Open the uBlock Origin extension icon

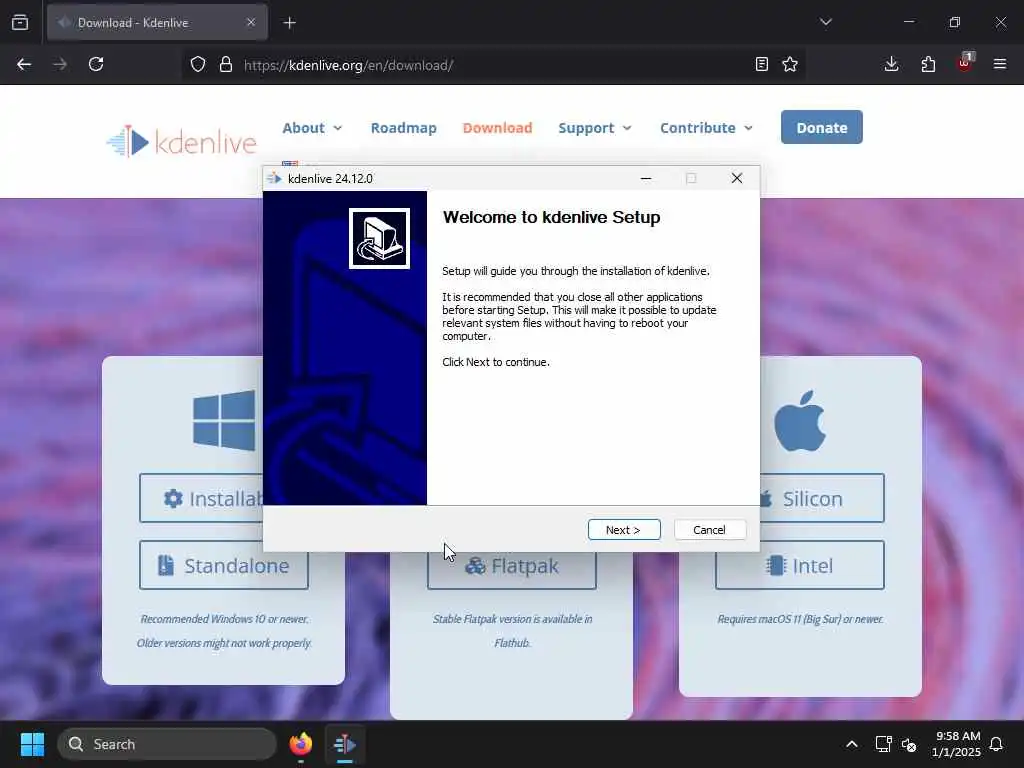click(x=965, y=63)
